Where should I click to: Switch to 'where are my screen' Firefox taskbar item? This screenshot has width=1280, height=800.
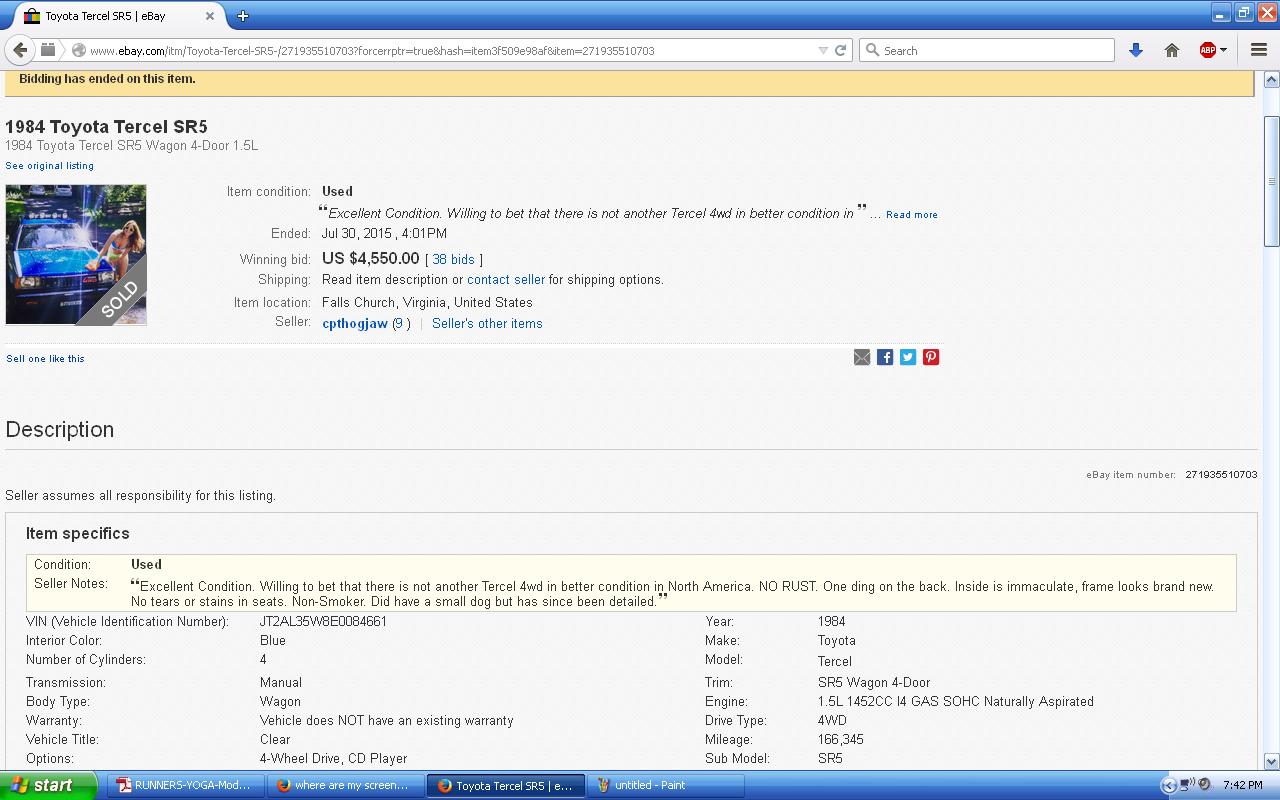[x=344, y=785]
